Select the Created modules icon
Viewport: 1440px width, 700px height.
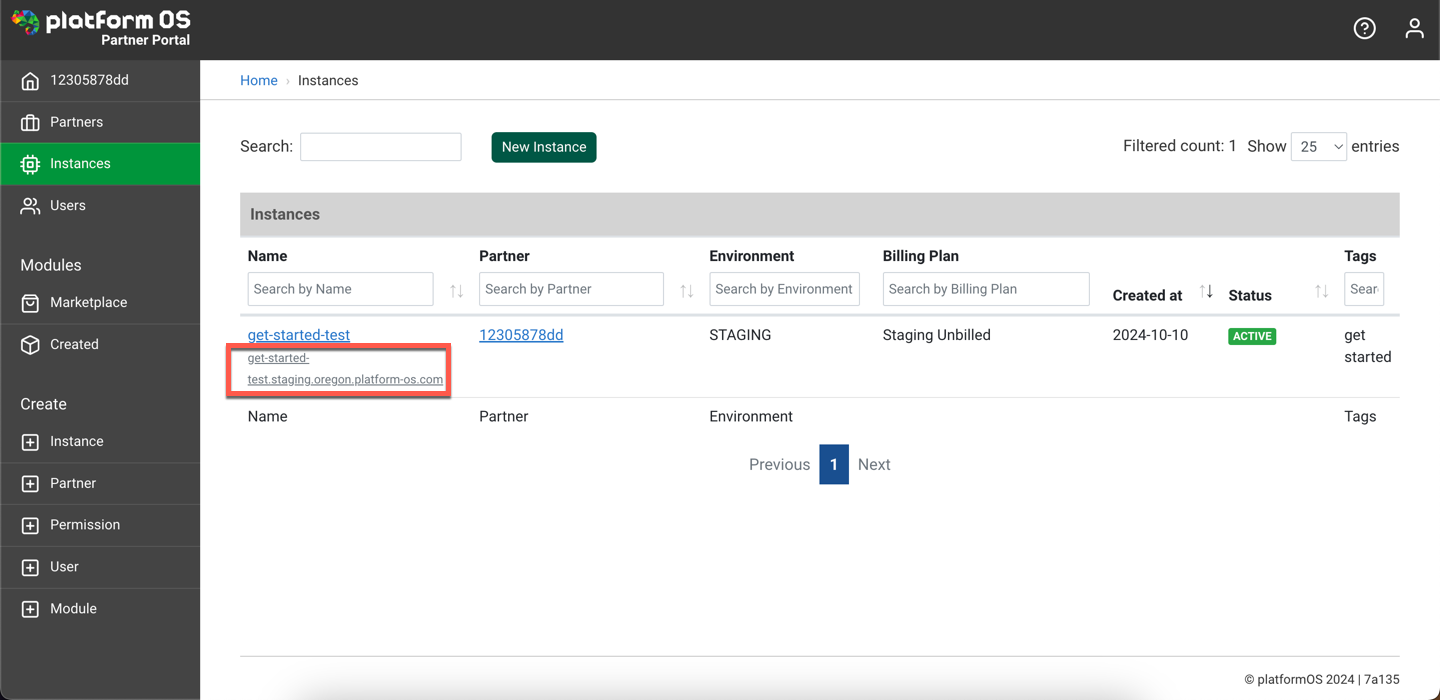(30, 343)
